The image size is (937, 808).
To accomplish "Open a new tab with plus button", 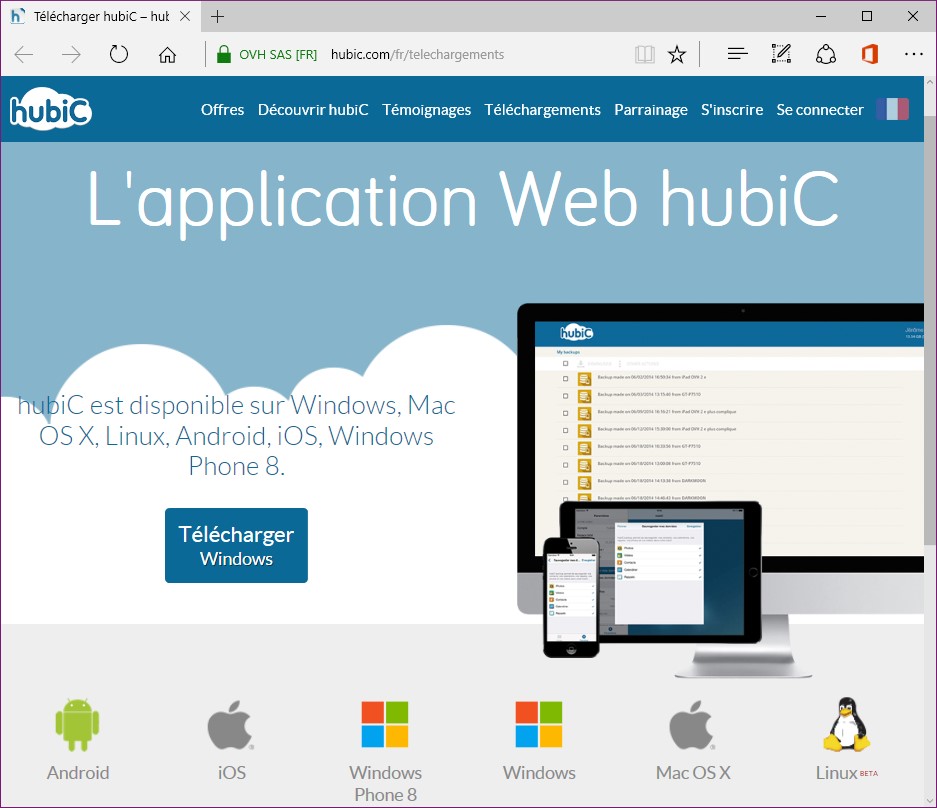I will (218, 16).
